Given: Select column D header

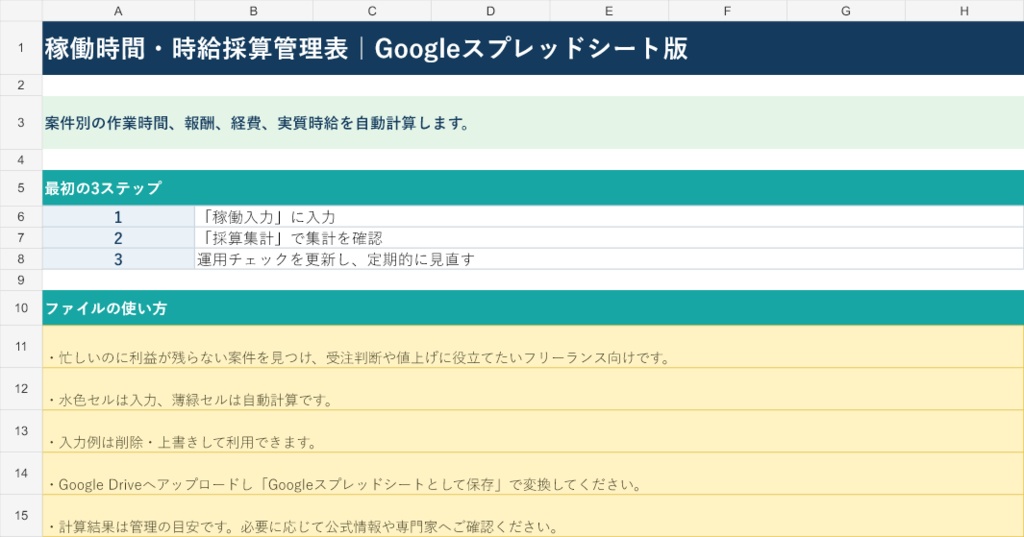Looking at the screenshot, I should pyautogui.click(x=490, y=10).
